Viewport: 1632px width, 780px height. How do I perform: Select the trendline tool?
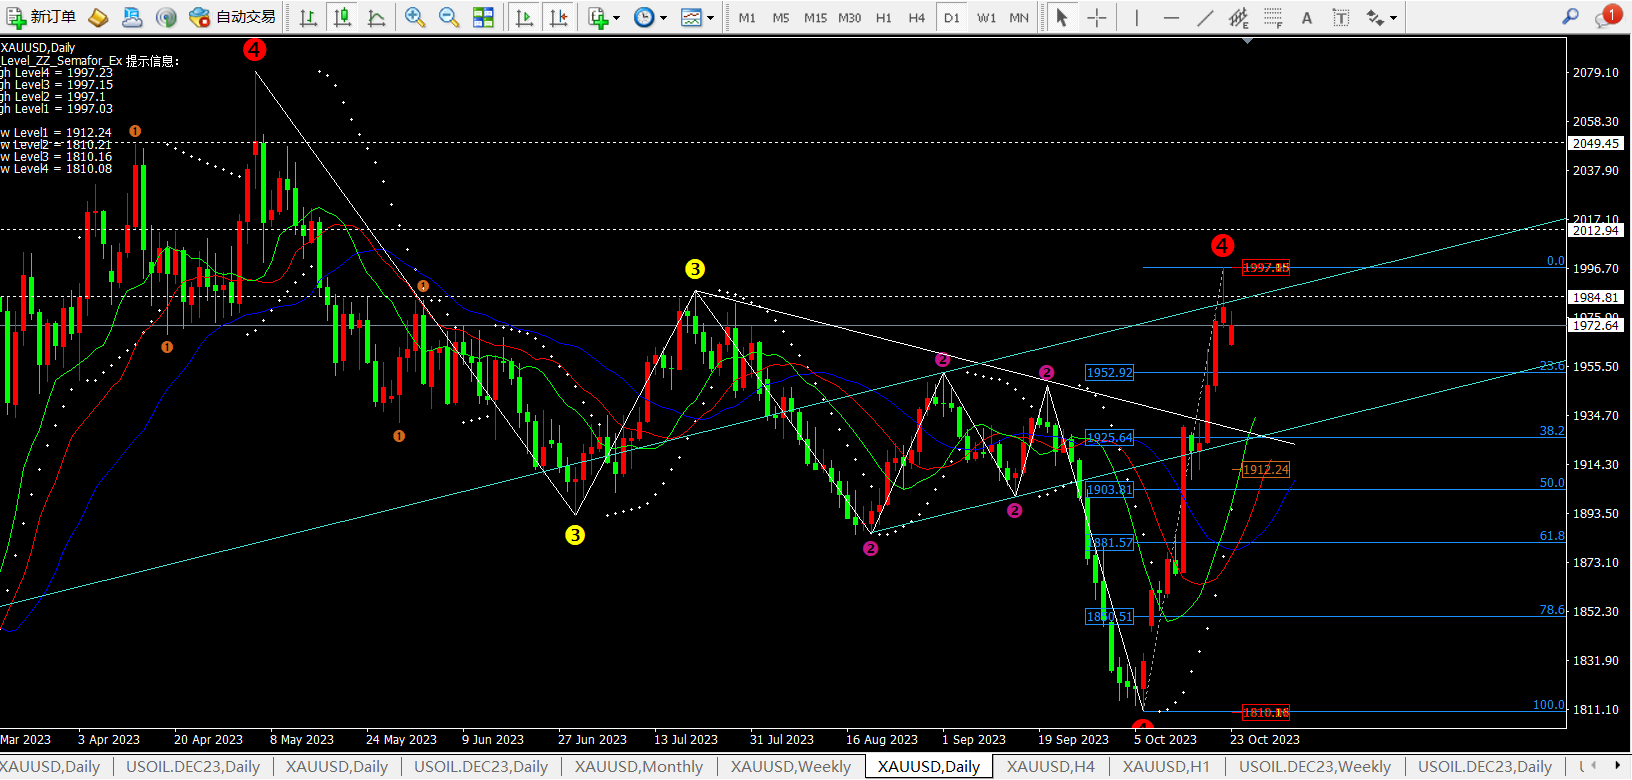coord(1205,17)
